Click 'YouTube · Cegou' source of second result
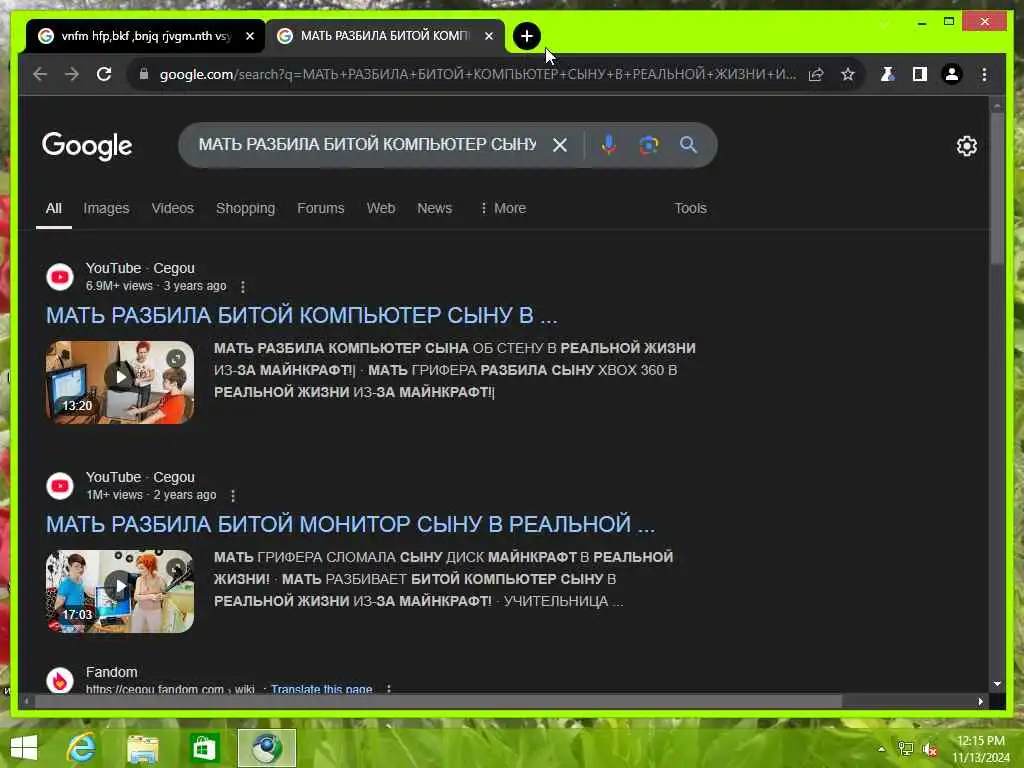The height and width of the screenshot is (768, 1024). 140,477
